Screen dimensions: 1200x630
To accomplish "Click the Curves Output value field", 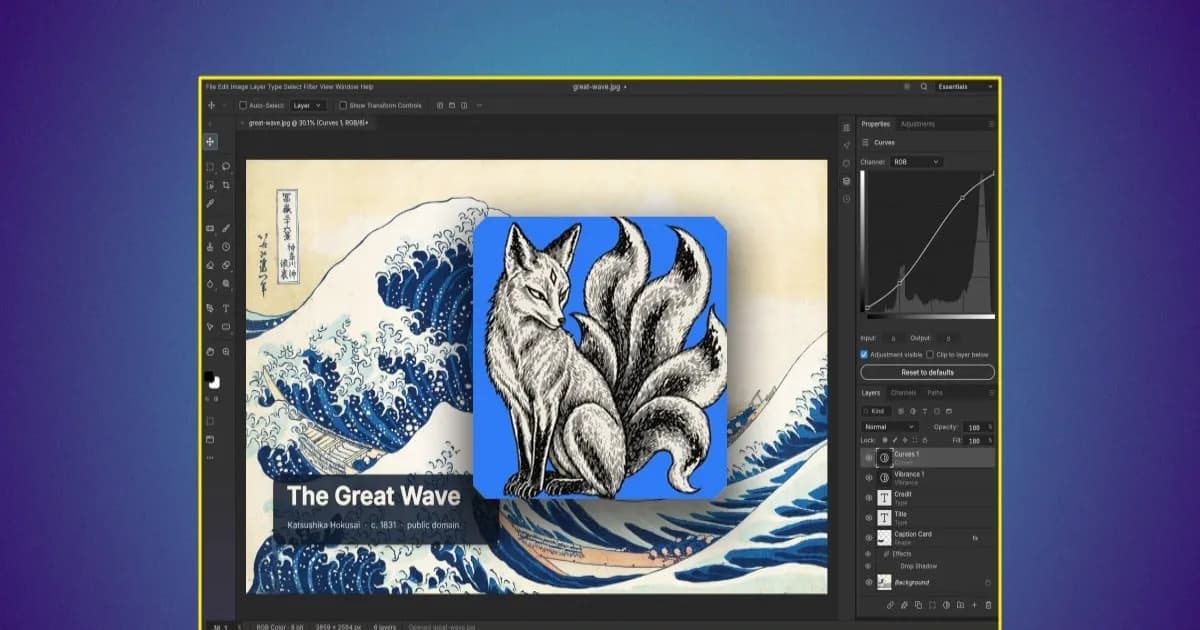I will [949, 338].
